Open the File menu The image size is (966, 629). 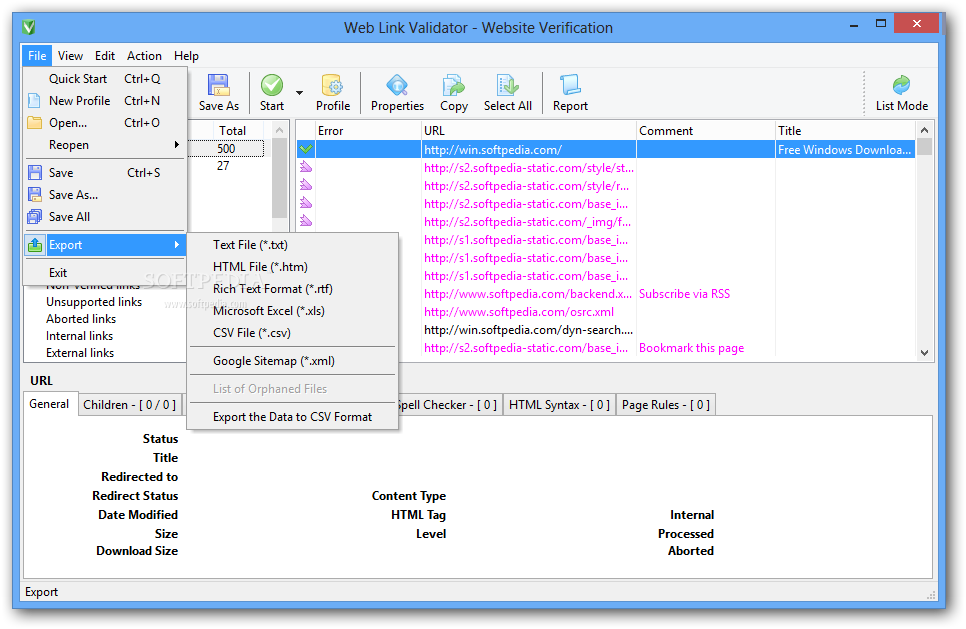(x=37, y=55)
